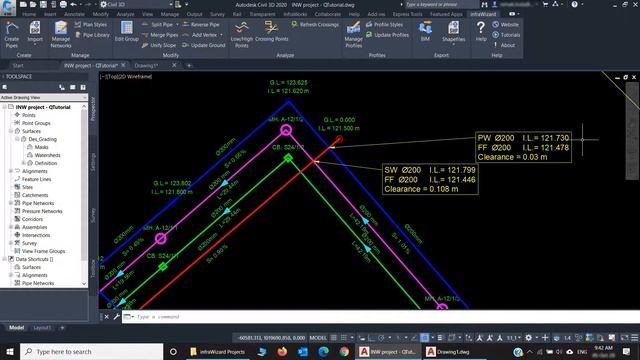Screen dimensions: 640x360
Task: Click Update Profiles
Action: tap(387, 35)
